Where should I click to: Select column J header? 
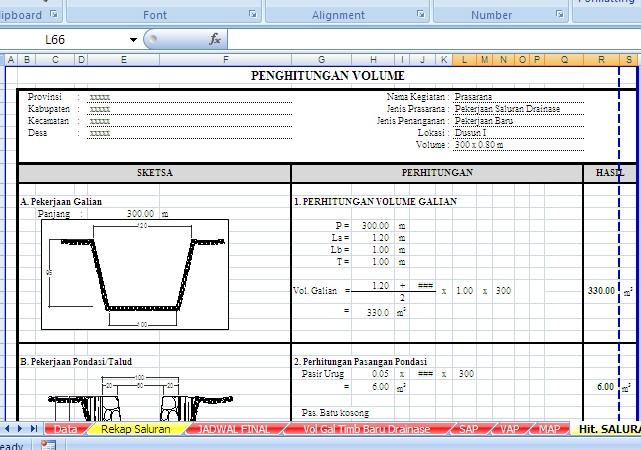pyautogui.click(x=422, y=60)
